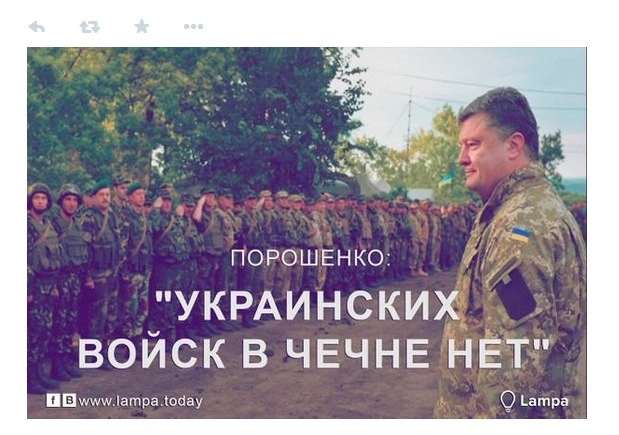The width and height of the screenshot is (619, 435).
Task: Click the VK 'B' icon on image
Action: point(69,400)
